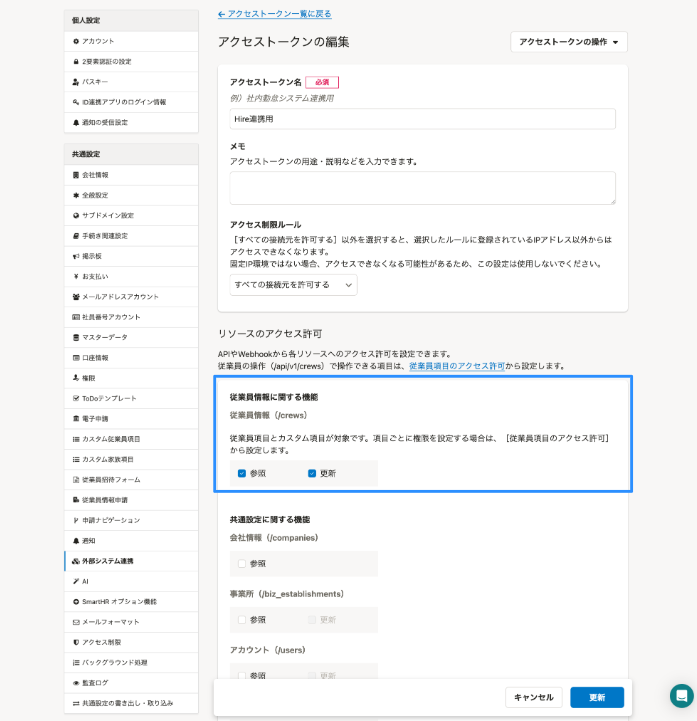Select マスターデータ from the sidebar menu

pos(104,337)
